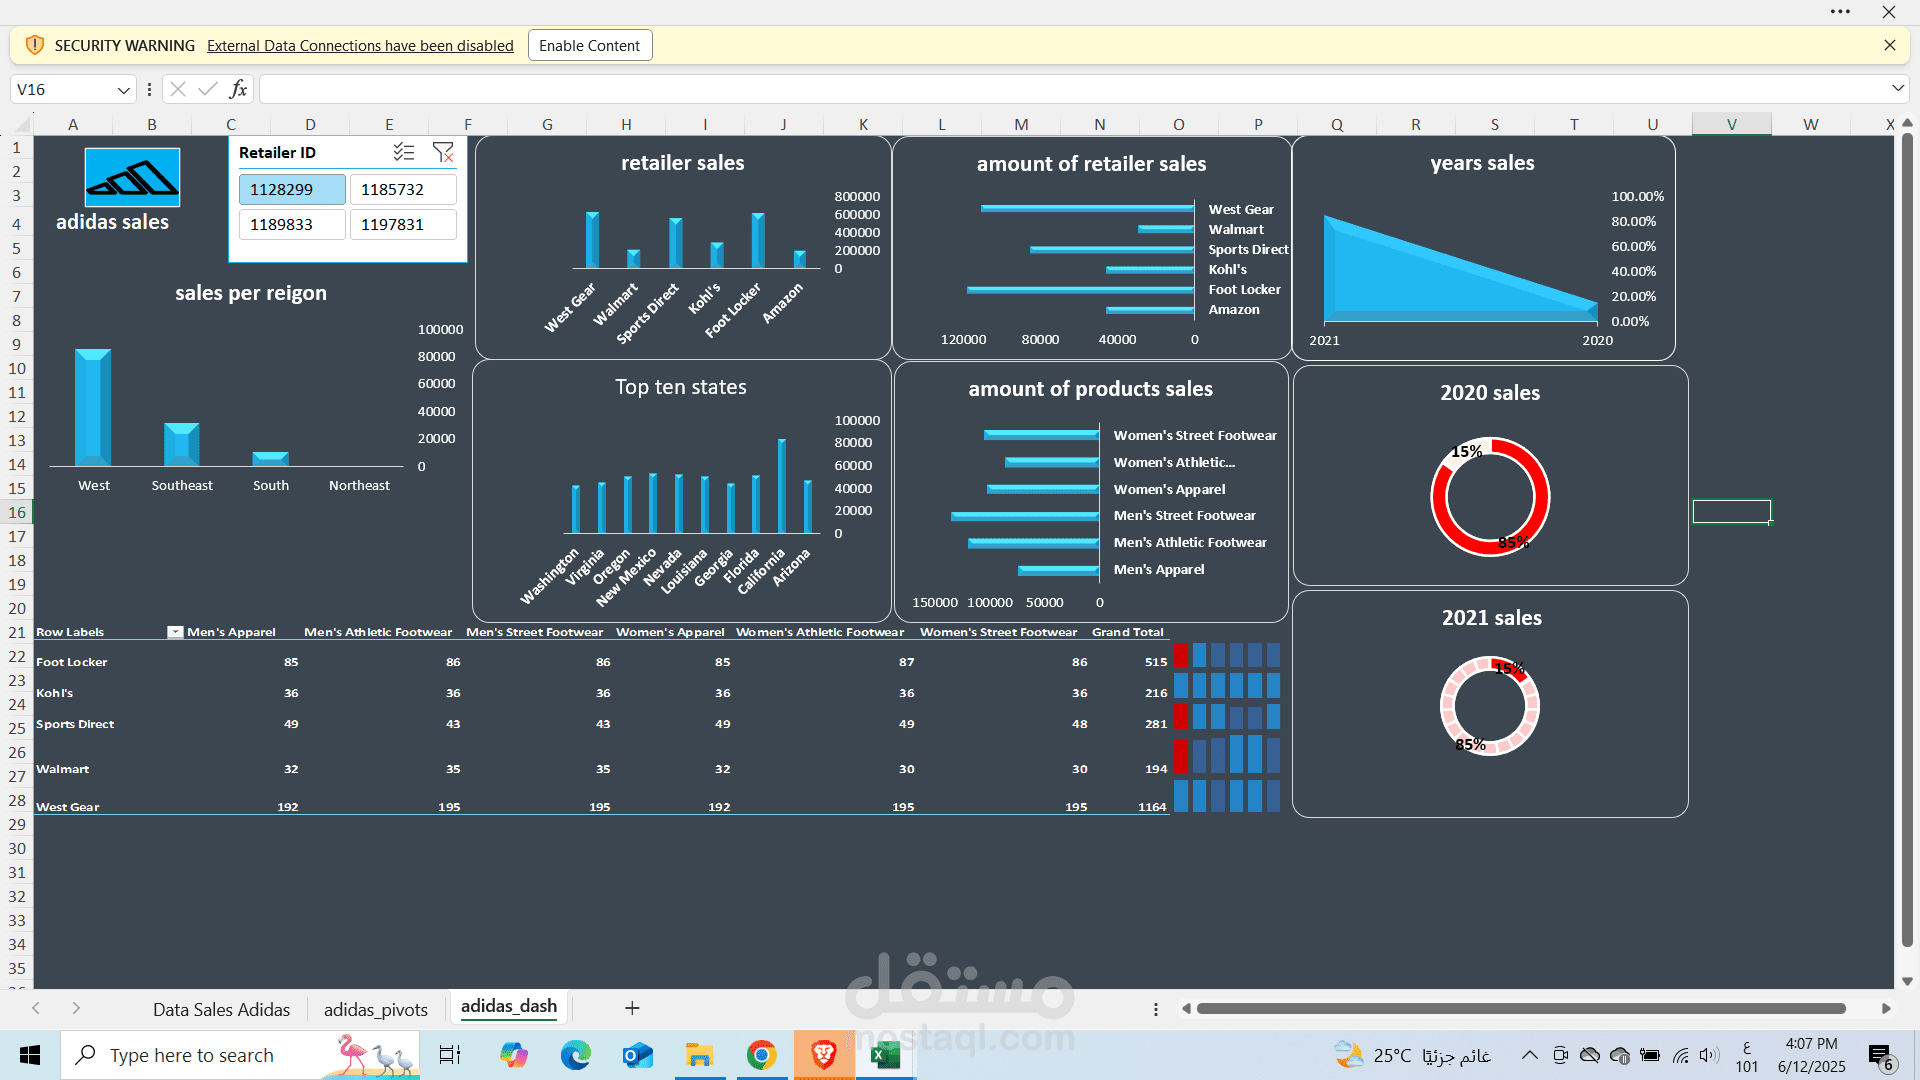Viewport: 1920px width, 1080px height.
Task: Select the years sales area chart
Action: pyautogui.click(x=1461, y=270)
